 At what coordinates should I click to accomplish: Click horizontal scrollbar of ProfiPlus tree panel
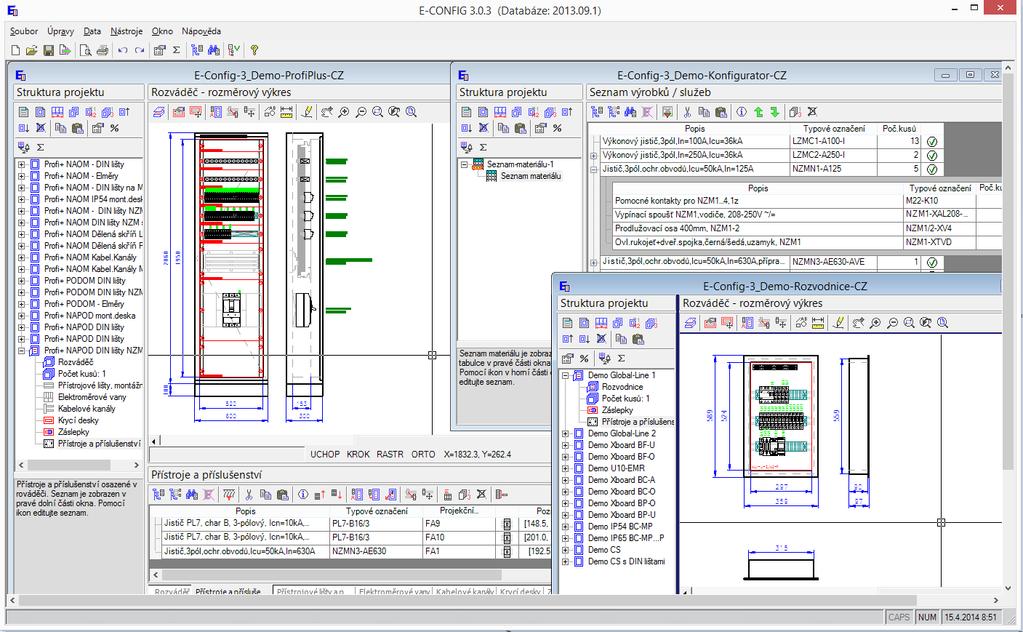[78, 465]
